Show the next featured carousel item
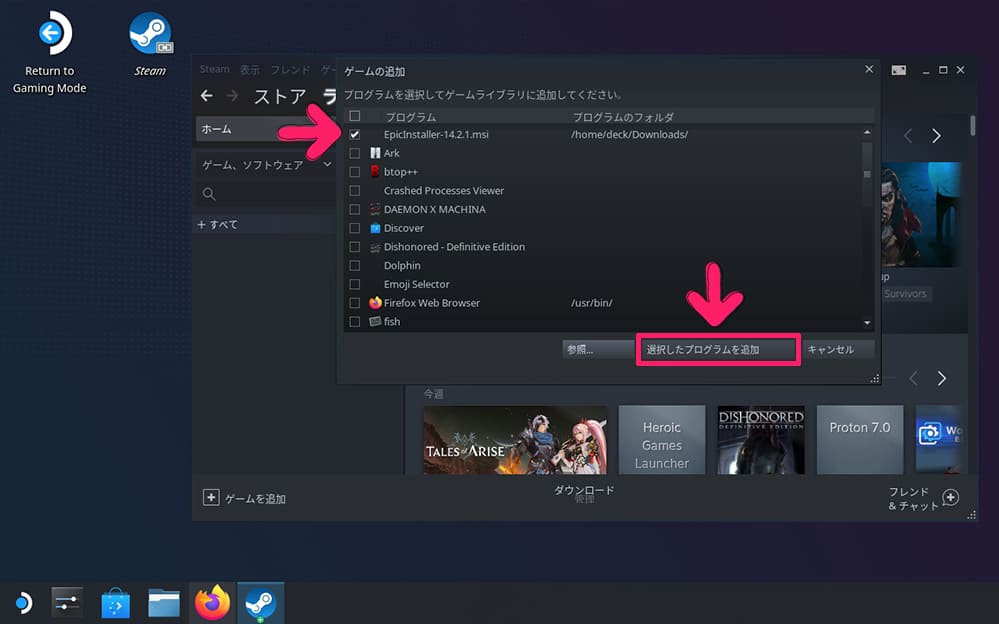Viewport: 999px width, 624px height. pos(936,136)
